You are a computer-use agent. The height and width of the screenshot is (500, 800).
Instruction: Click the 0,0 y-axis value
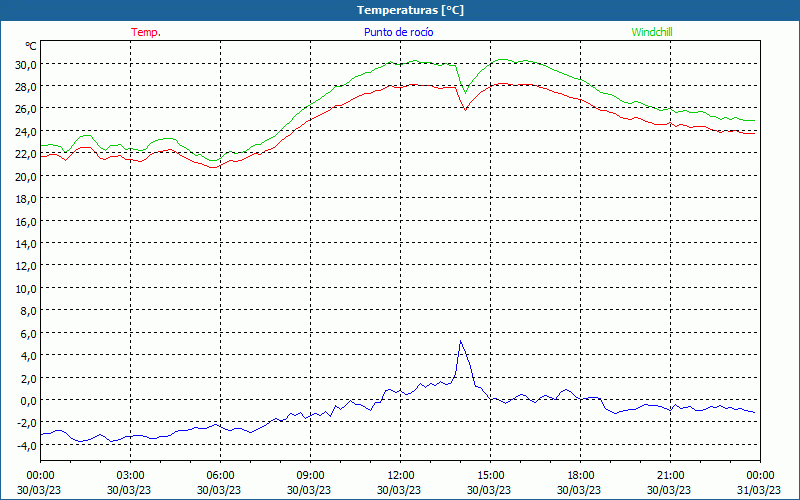[29, 401]
